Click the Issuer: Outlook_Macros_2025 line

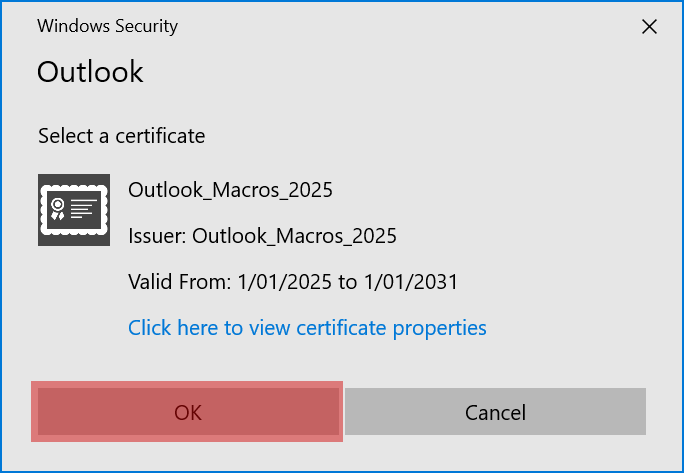(262, 236)
